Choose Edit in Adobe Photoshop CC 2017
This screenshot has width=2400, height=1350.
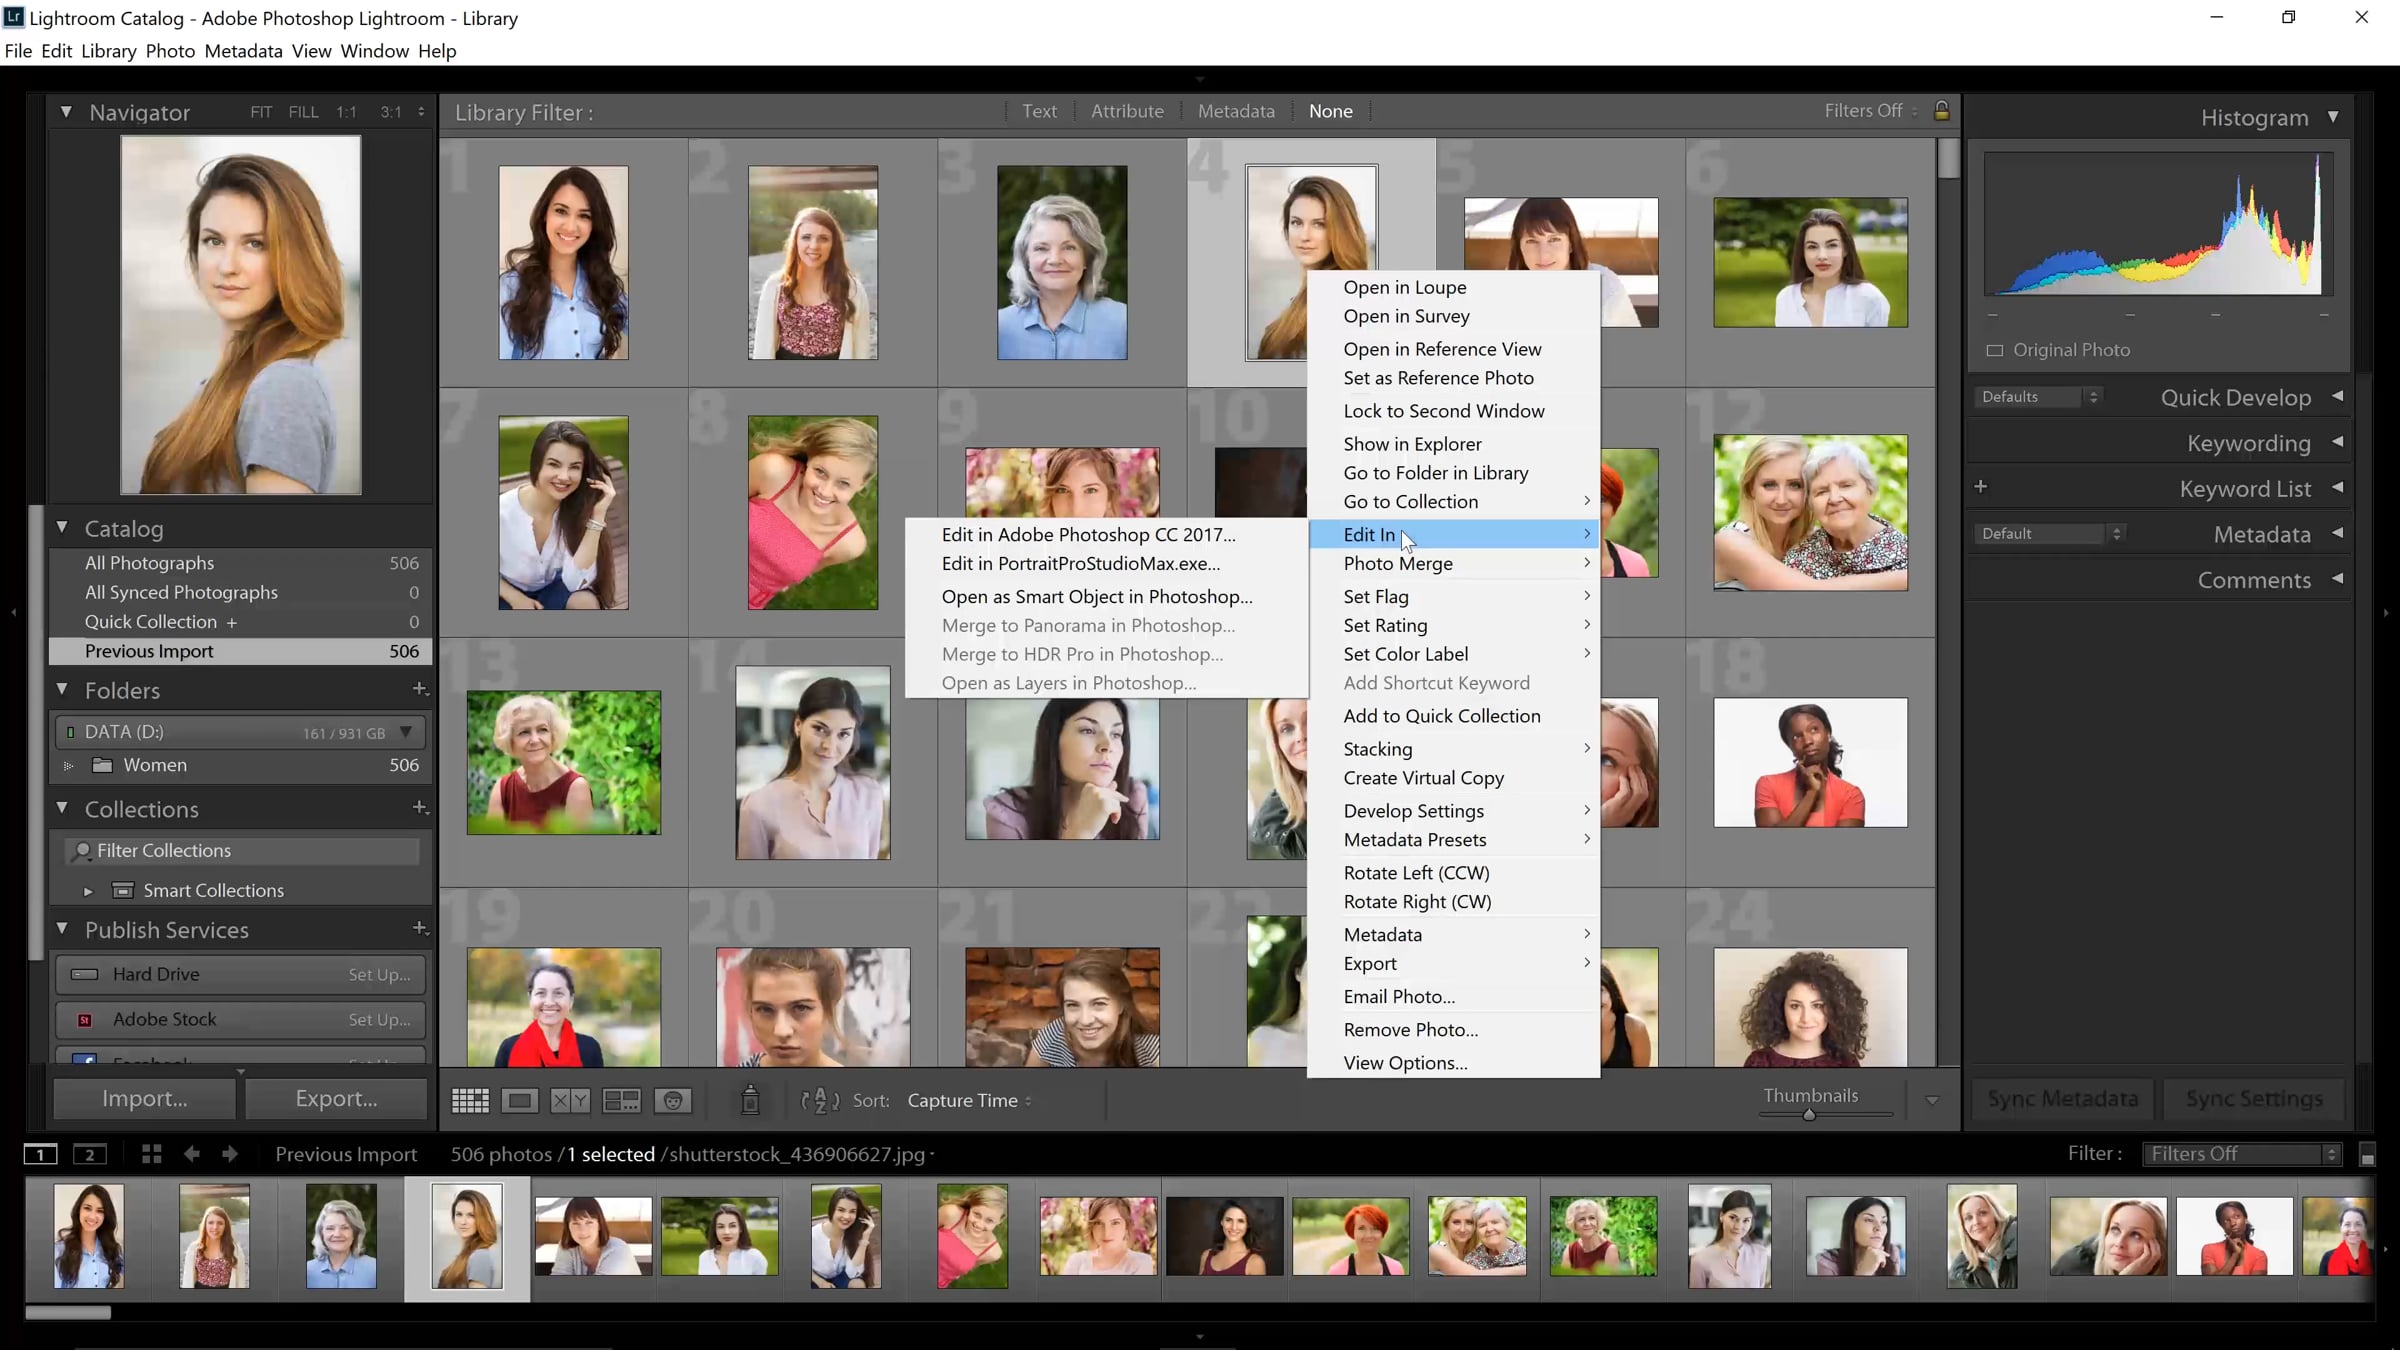click(1088, 535)
